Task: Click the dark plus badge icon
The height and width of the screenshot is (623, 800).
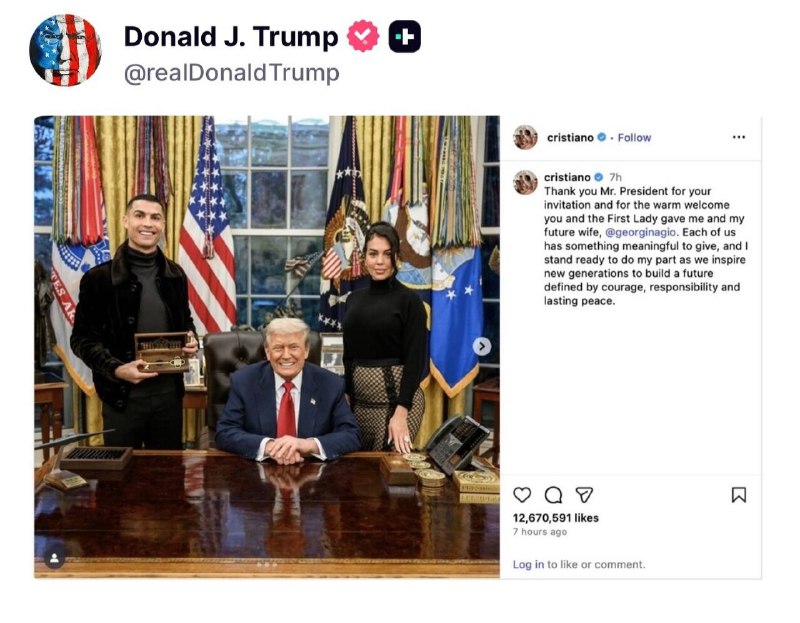Action: (405, 36)
